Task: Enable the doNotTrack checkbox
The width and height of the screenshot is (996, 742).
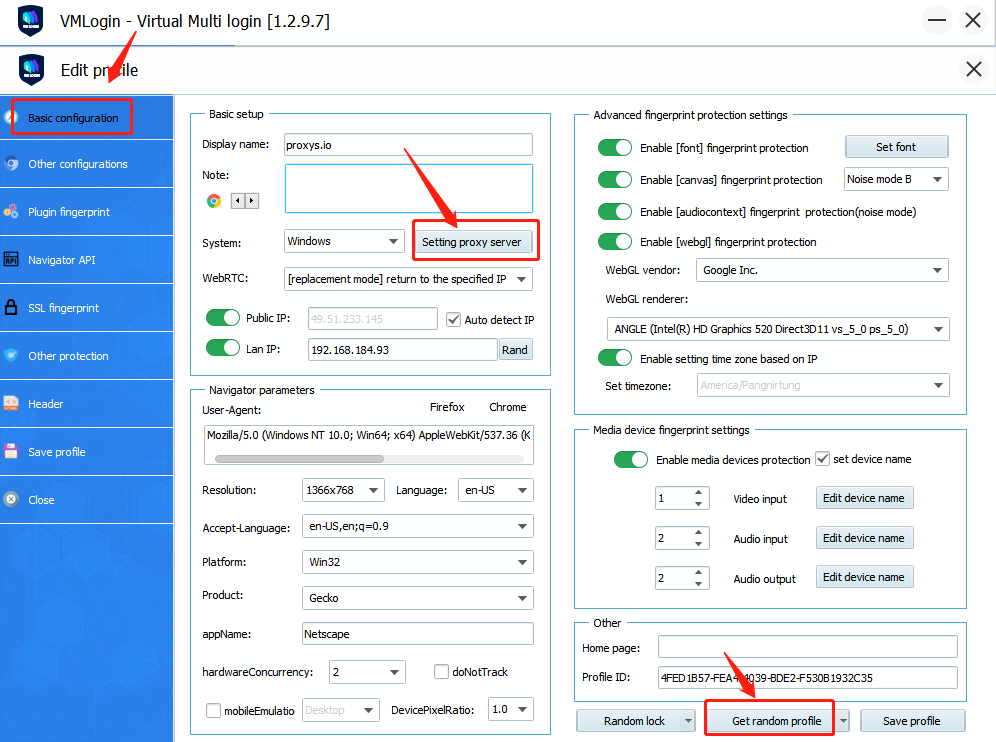Action: pos(441,672)
